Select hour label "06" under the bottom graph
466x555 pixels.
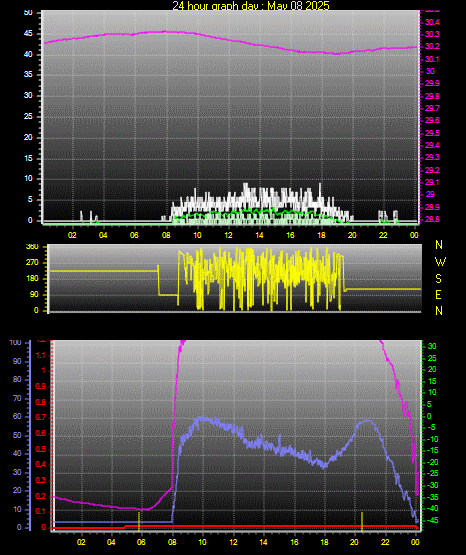tap(141, 542)
